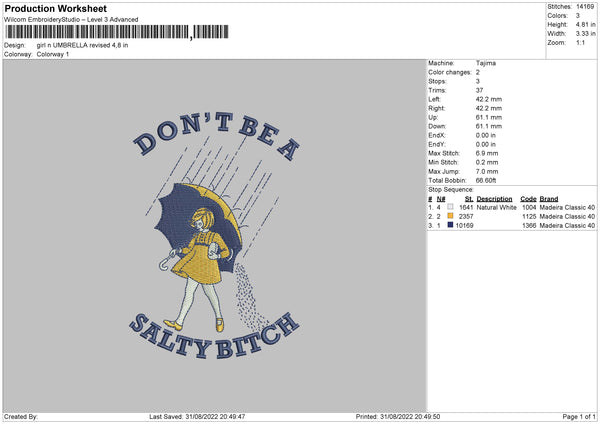Click the Min Stitch value 0.2 mm
The height and width of the screenshot is (424, 600).
[x=487, y=162]
